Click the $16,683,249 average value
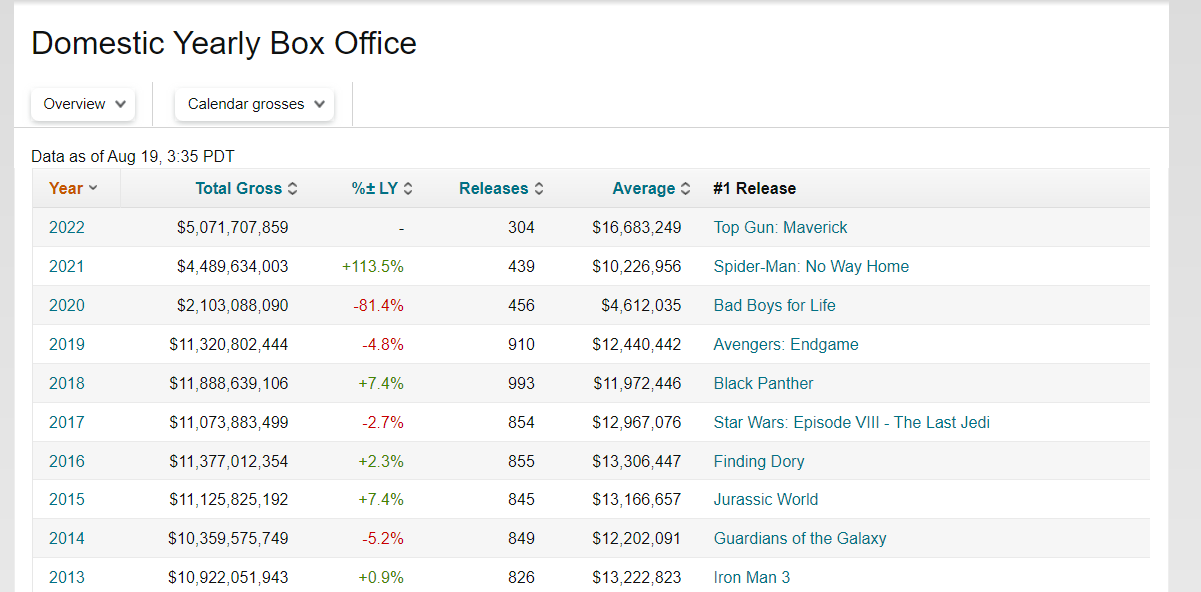Viewport: 1201px width, 592px height. [637, 227]
